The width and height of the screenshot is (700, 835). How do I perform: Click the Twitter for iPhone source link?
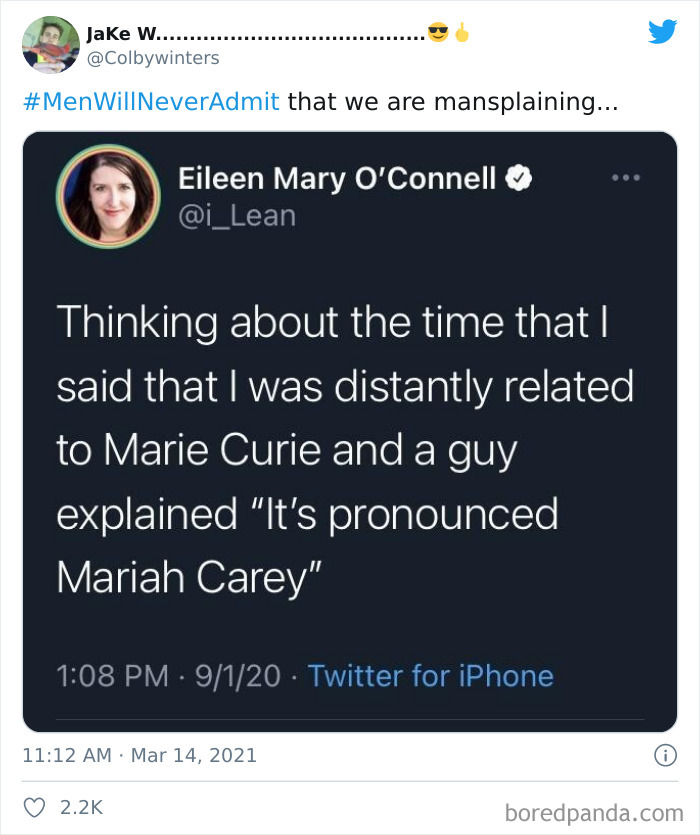tap(433, 676)
